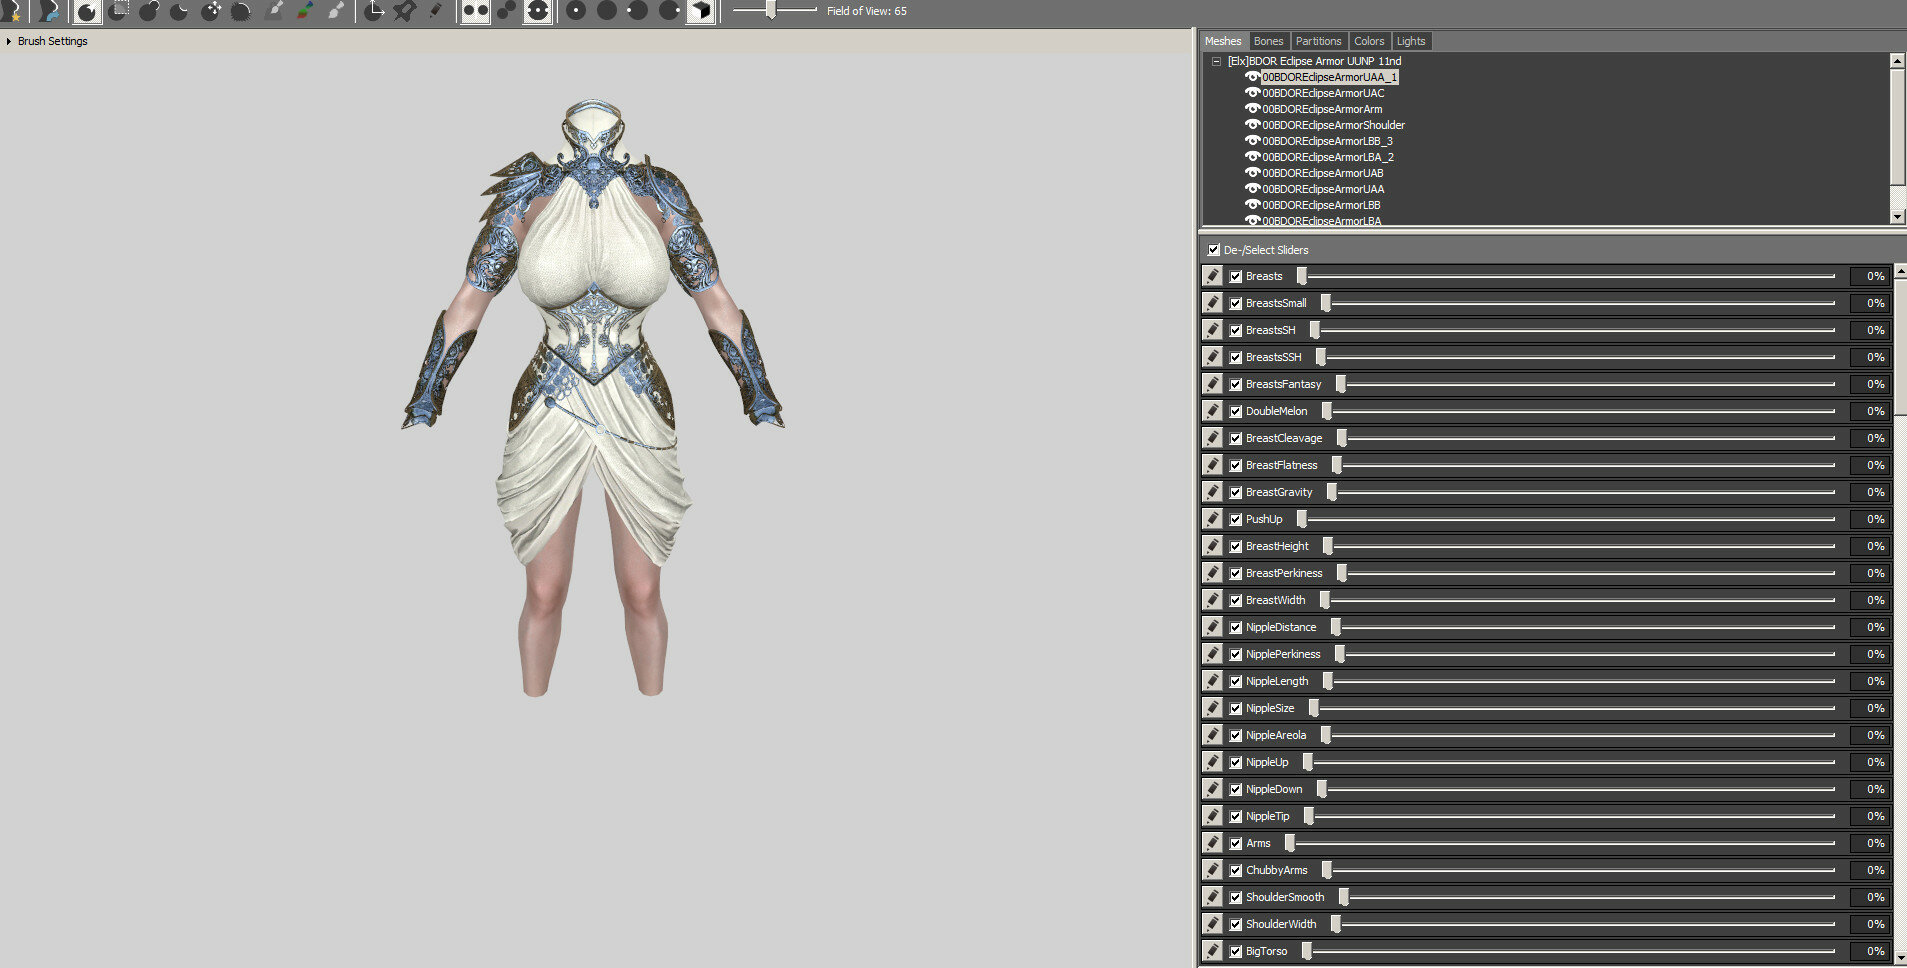1907x968 pixels.
Task: Activate the Transform tool with axes icon
Action: pyautogui.click(x=373, y=11)
